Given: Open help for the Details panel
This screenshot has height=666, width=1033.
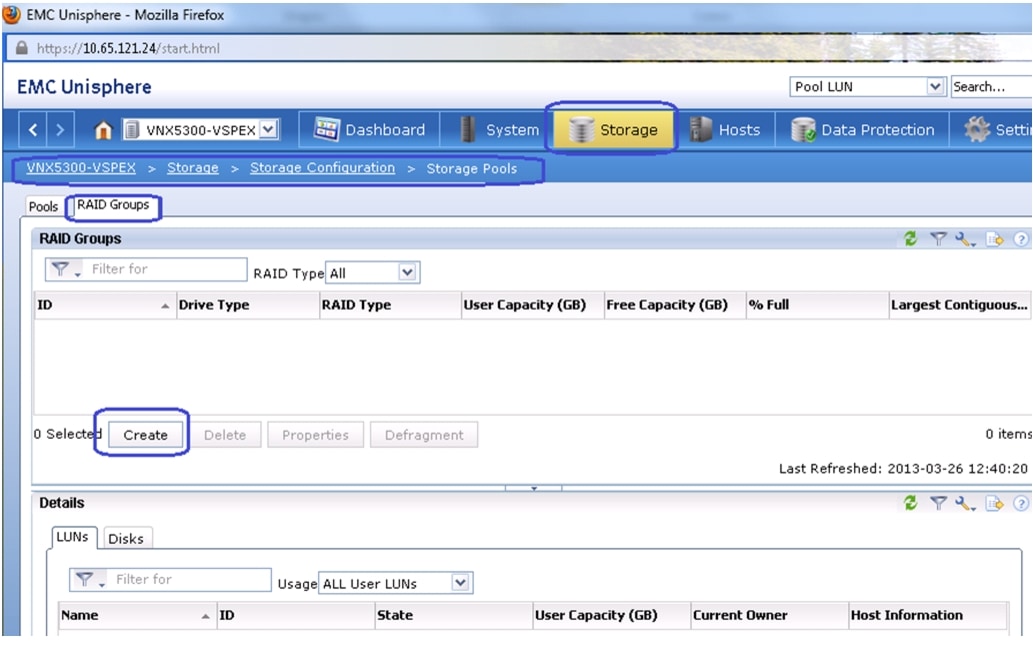Looking at the screenshot, I should tap(1020, 503).
